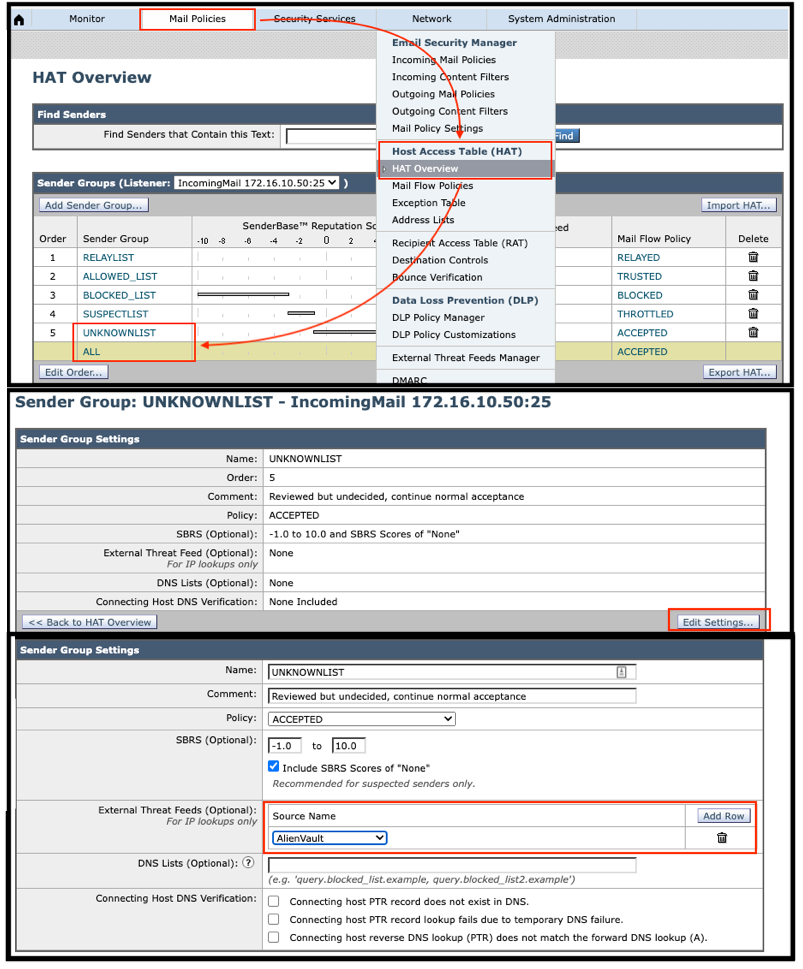Click the Add Row button
The width and height of the screenshot is (803, 969).
(724, 816)
